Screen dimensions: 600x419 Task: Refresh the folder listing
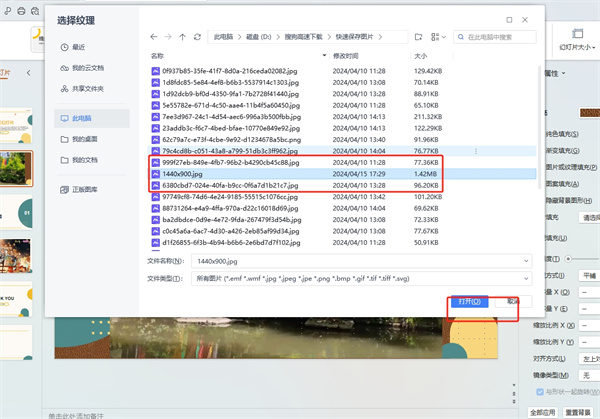(197, 37)
